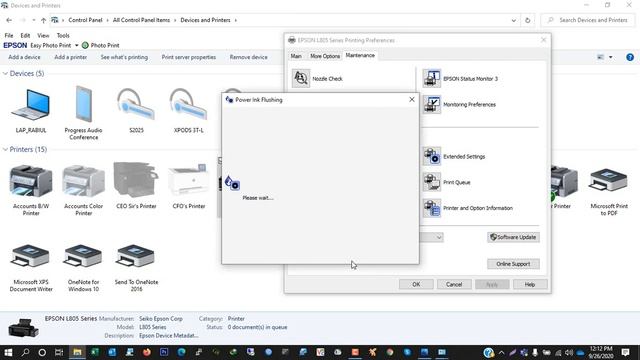This screenshot has width=640, height=360.
Task: Click the Online Support button
Action: [x=513, y=264]
